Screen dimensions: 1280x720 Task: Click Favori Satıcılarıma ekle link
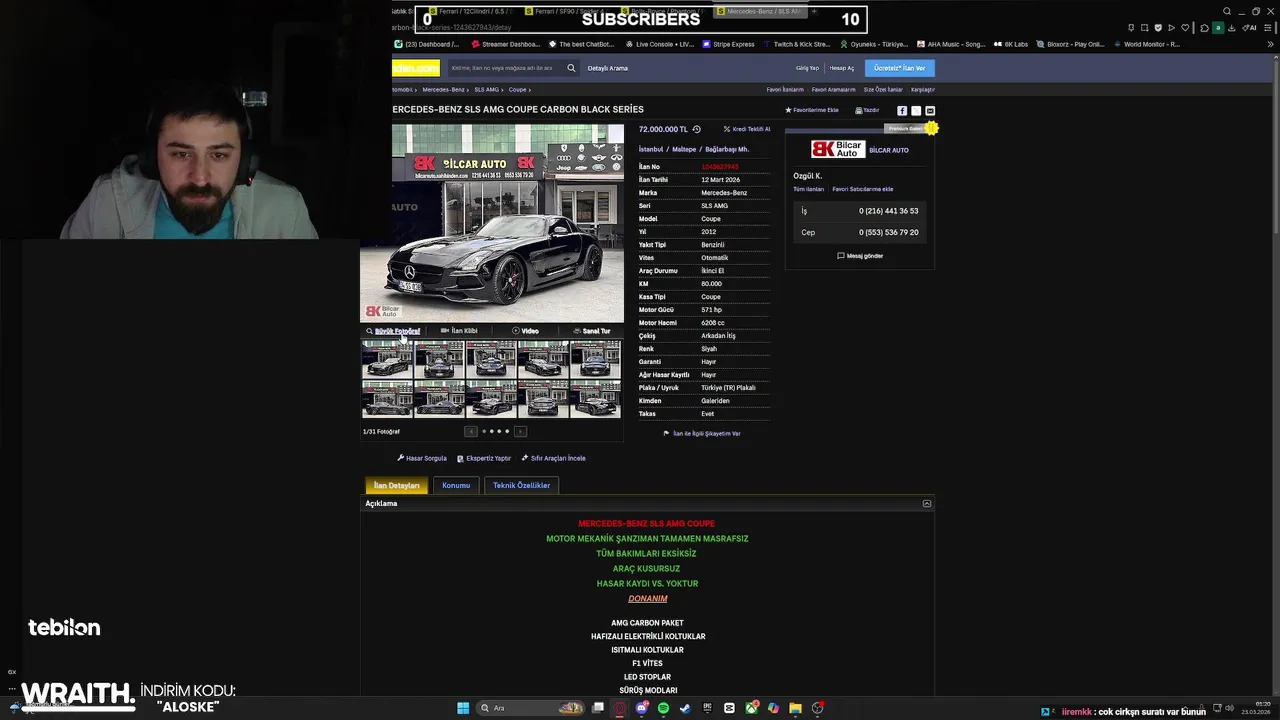pos(862,189)
